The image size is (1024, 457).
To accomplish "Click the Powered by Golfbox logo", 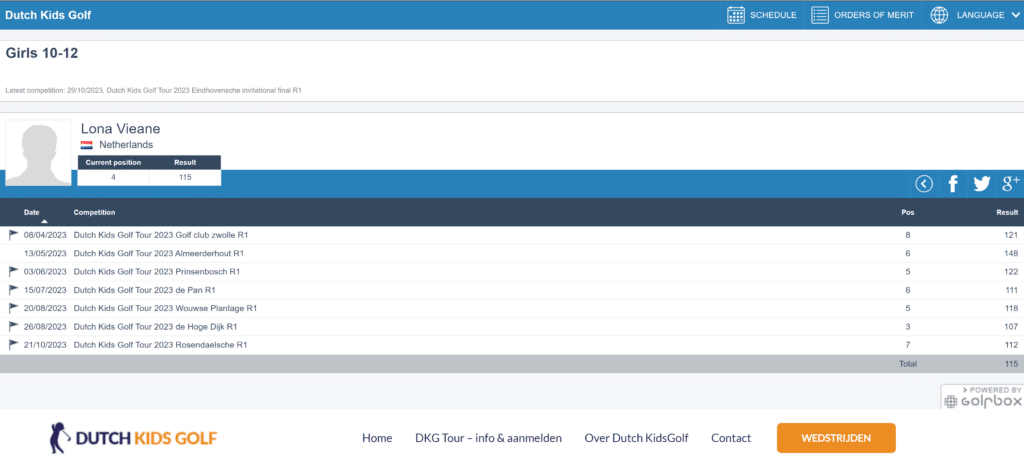I will [982, 398].
